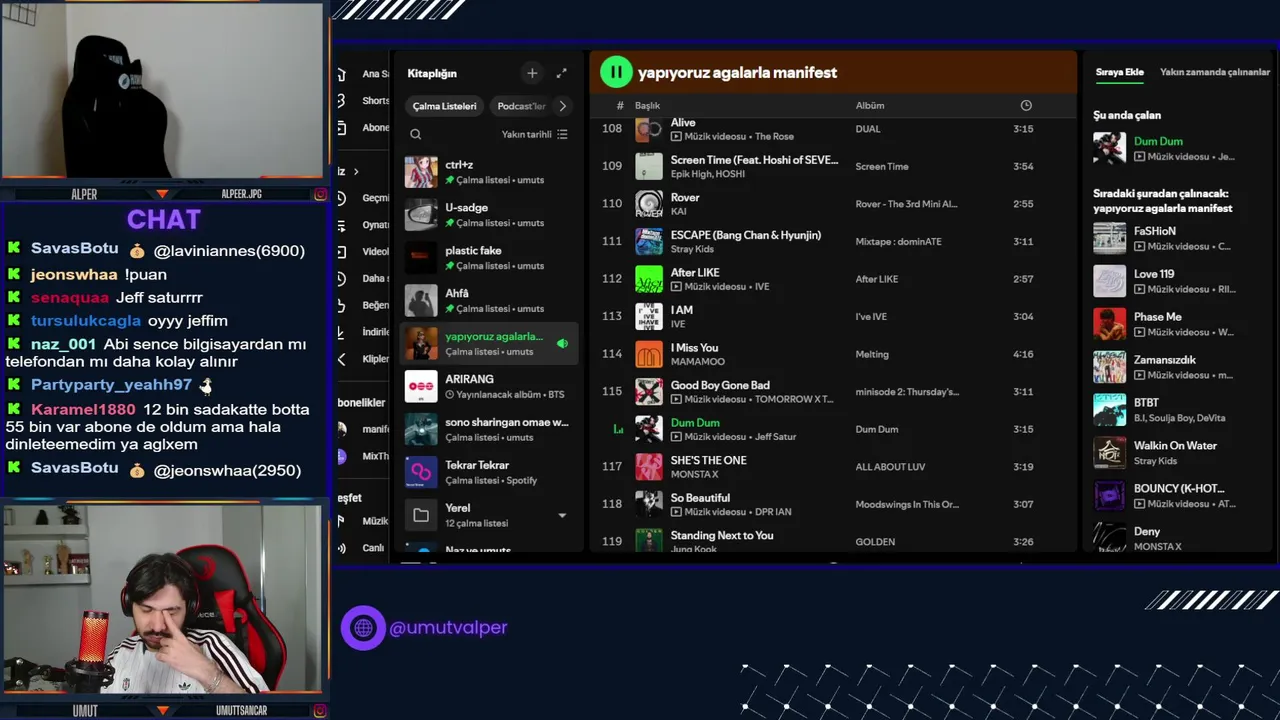This screenshot has height=720, width=1280.
Task: Open Ahfâ playlist
Action: tap(487, 301)
